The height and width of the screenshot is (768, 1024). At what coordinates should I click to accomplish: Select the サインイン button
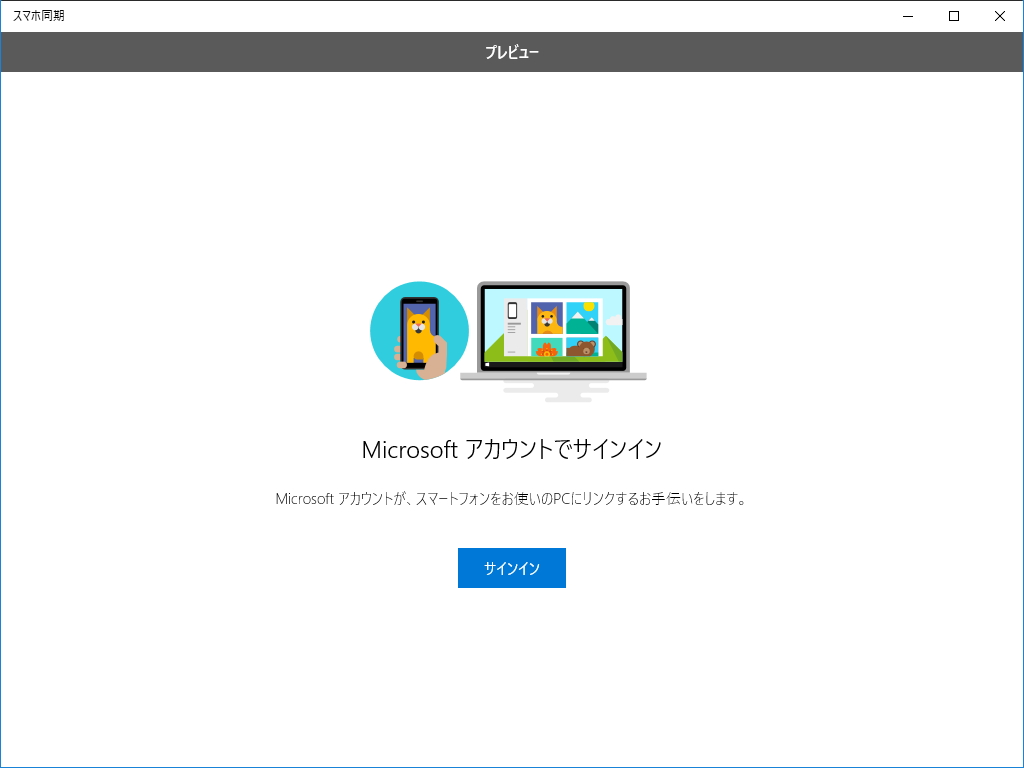pos(511,567)
